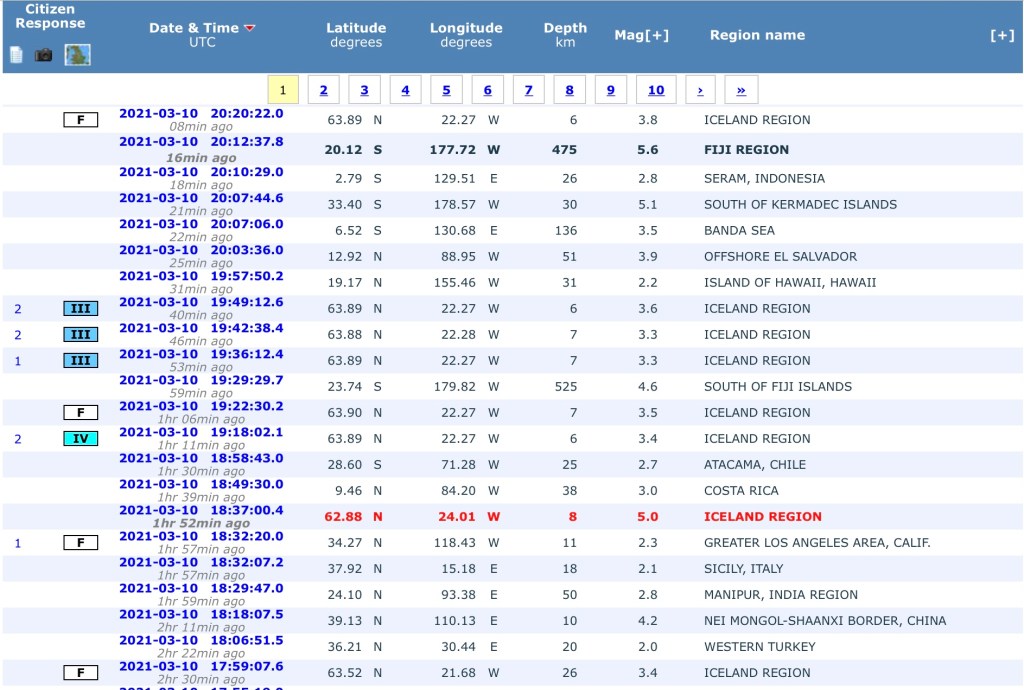Open the 18:37:00.4 Iceland magnitude 5.0 event
This screenshot has width=1024, height=690.
pos(201,510)
